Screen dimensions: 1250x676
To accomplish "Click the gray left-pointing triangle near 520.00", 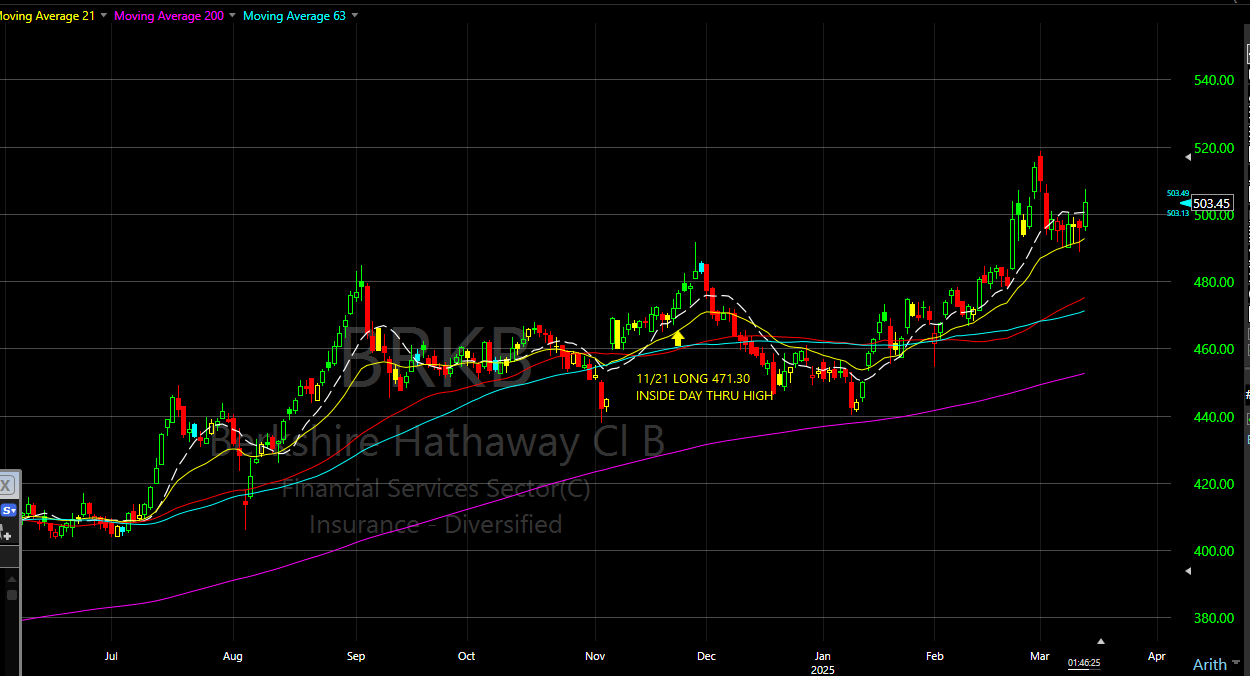I will coord(1188,156).
